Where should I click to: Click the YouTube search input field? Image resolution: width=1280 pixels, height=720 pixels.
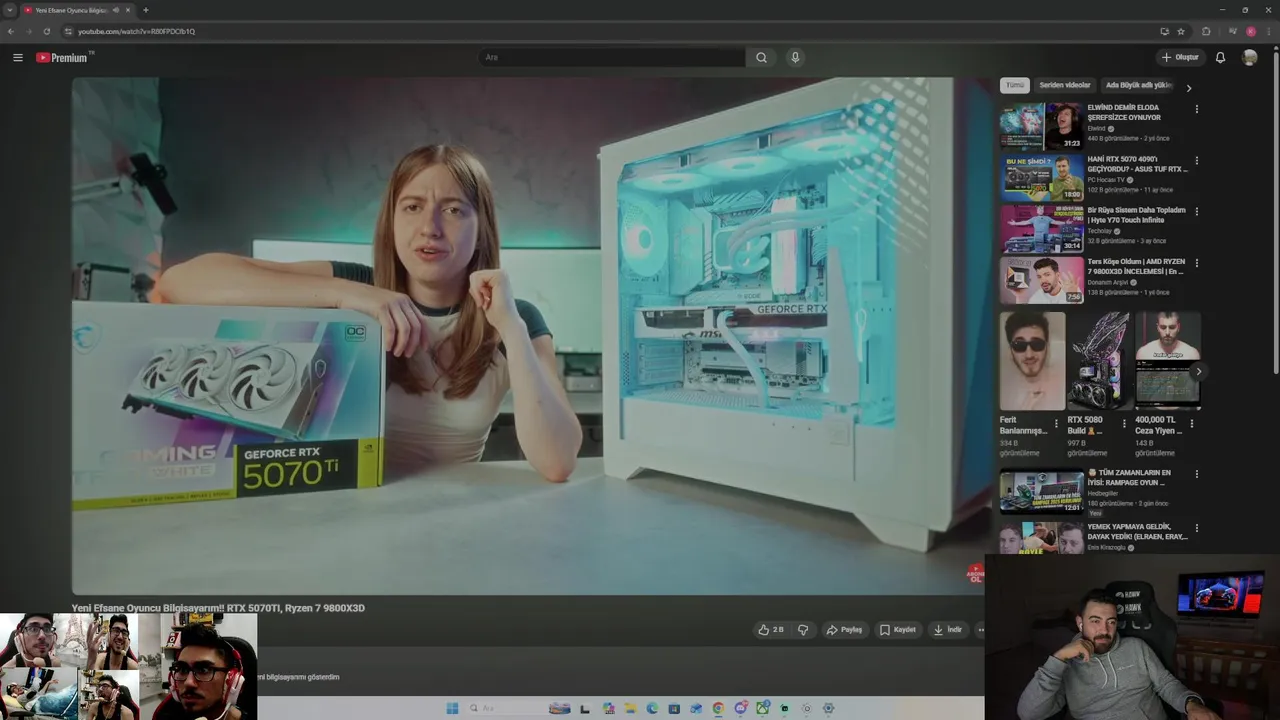click(611, 57)
